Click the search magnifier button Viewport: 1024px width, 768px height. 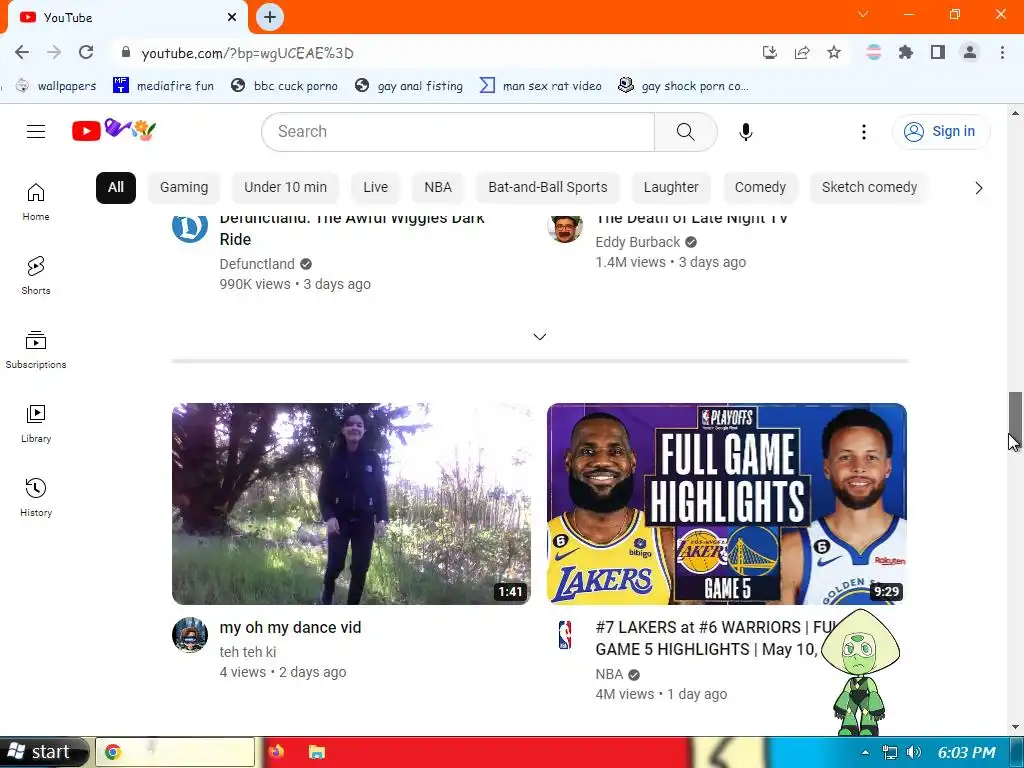pos(685,132)
